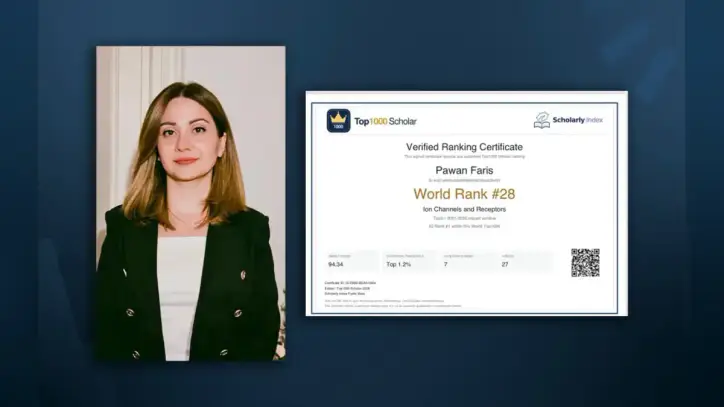Click the "Verified Ranking Certificate" heading

point(464,147)
